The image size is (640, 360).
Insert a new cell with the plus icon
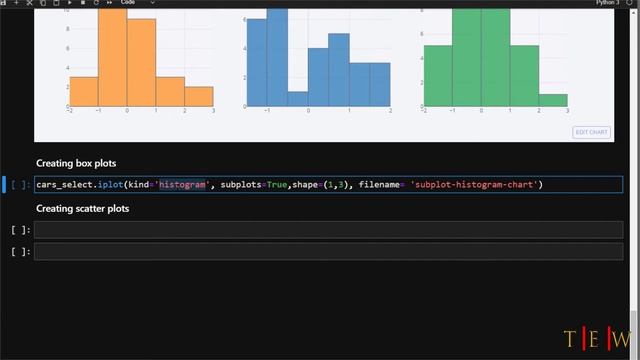16,2
